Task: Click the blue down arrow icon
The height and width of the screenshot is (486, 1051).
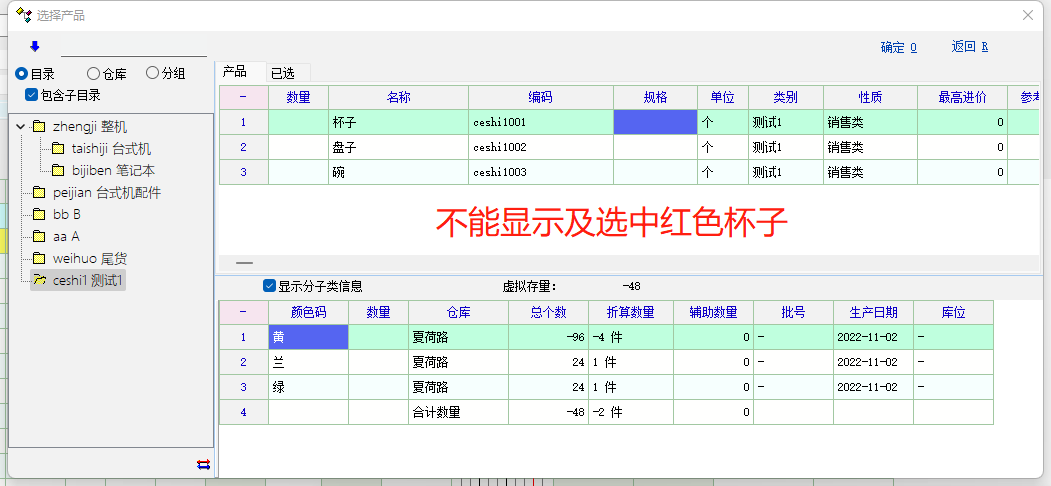Action: pyautogui.click(x=35, y=46)
